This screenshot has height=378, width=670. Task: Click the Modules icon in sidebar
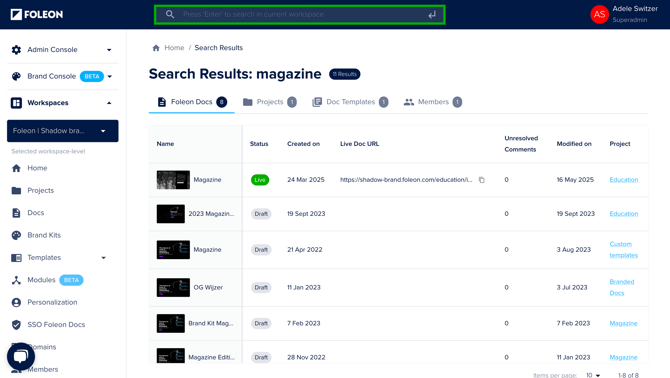click(16, 280)
